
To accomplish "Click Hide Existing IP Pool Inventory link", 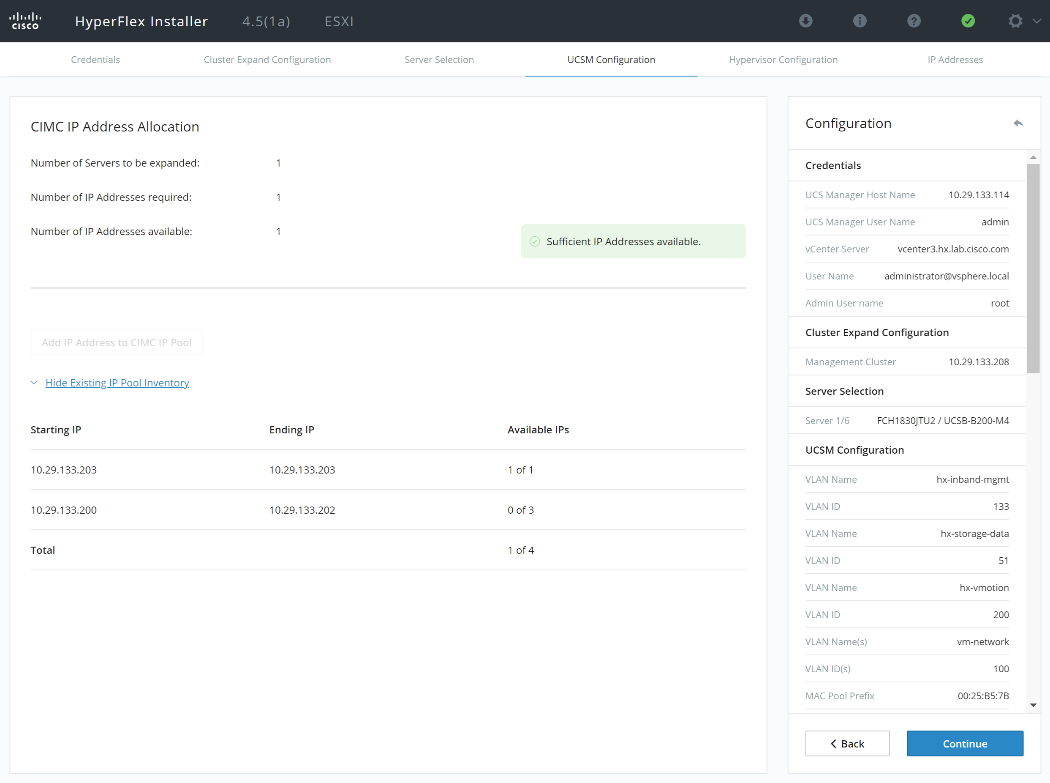I will click(x=117, y=382).
